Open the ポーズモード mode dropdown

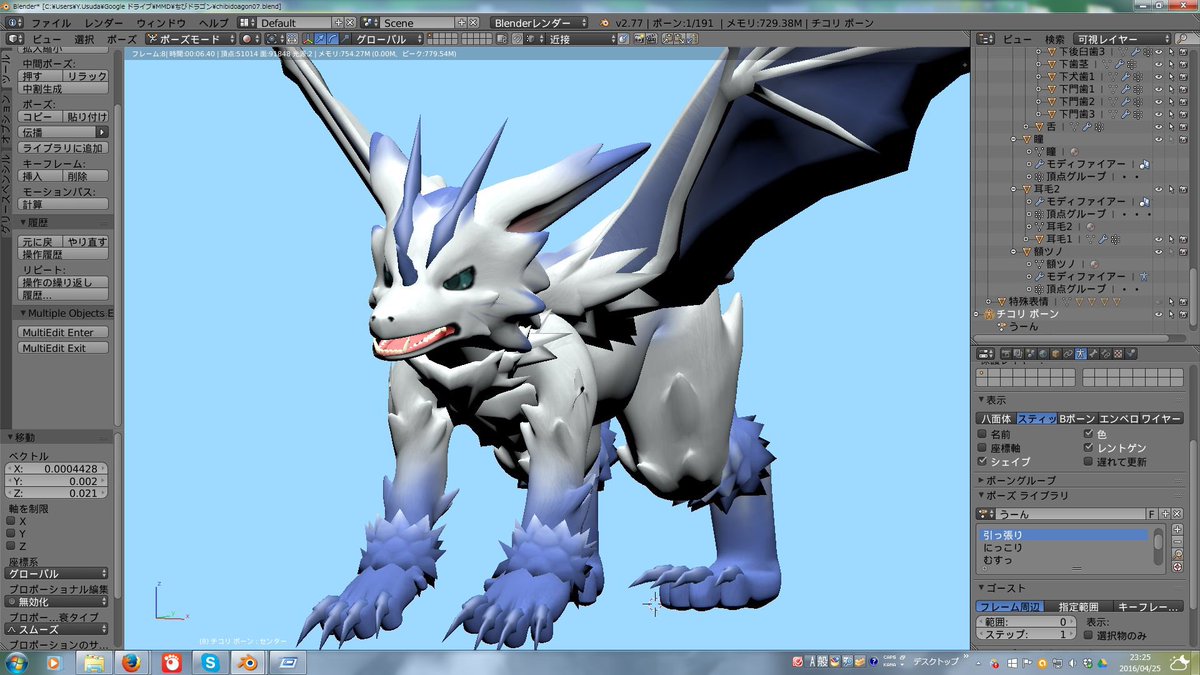coord(190,39)
